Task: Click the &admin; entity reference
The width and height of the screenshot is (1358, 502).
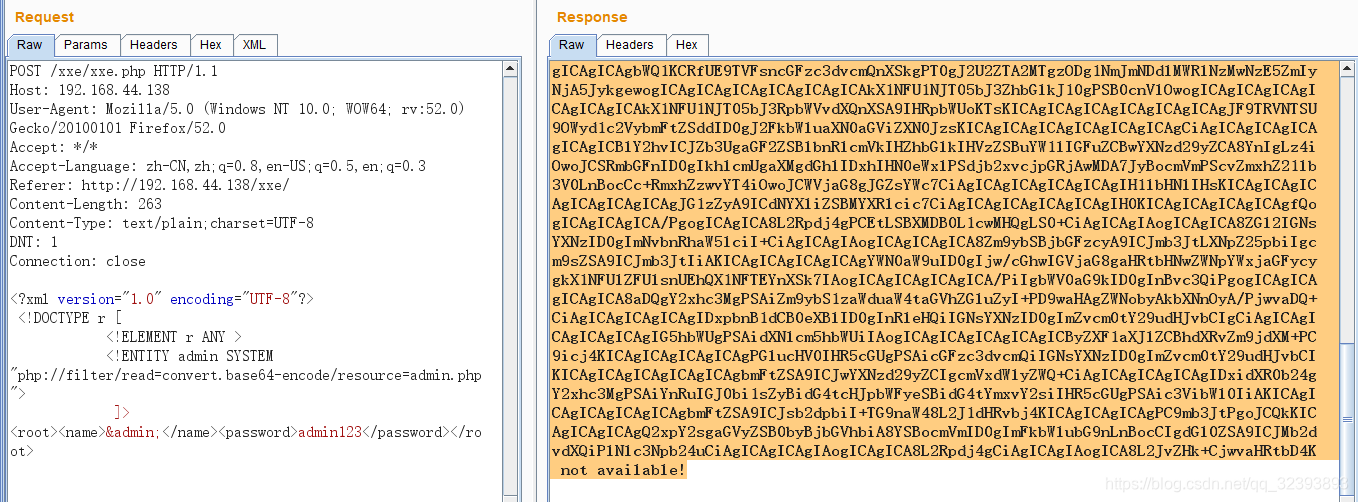Action: click(134, 432)
